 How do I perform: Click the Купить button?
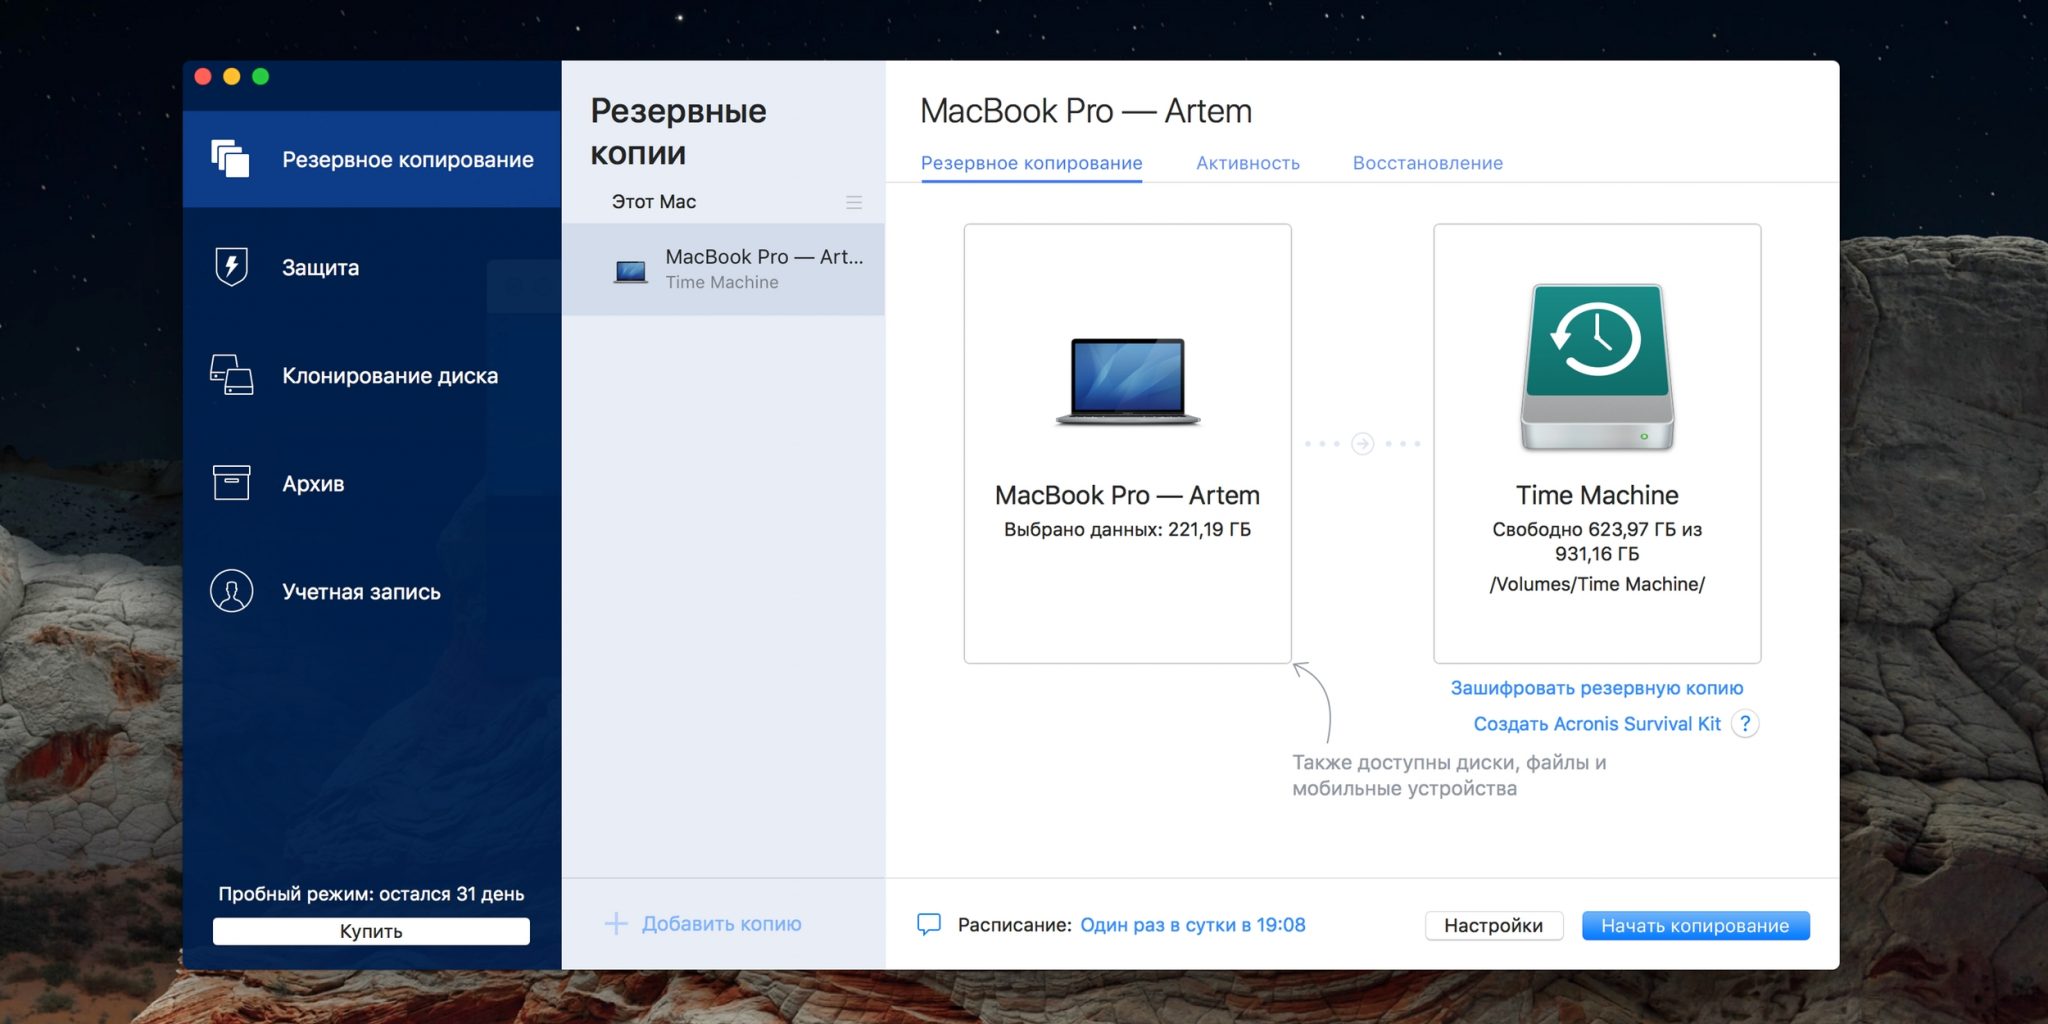[371, 931]
